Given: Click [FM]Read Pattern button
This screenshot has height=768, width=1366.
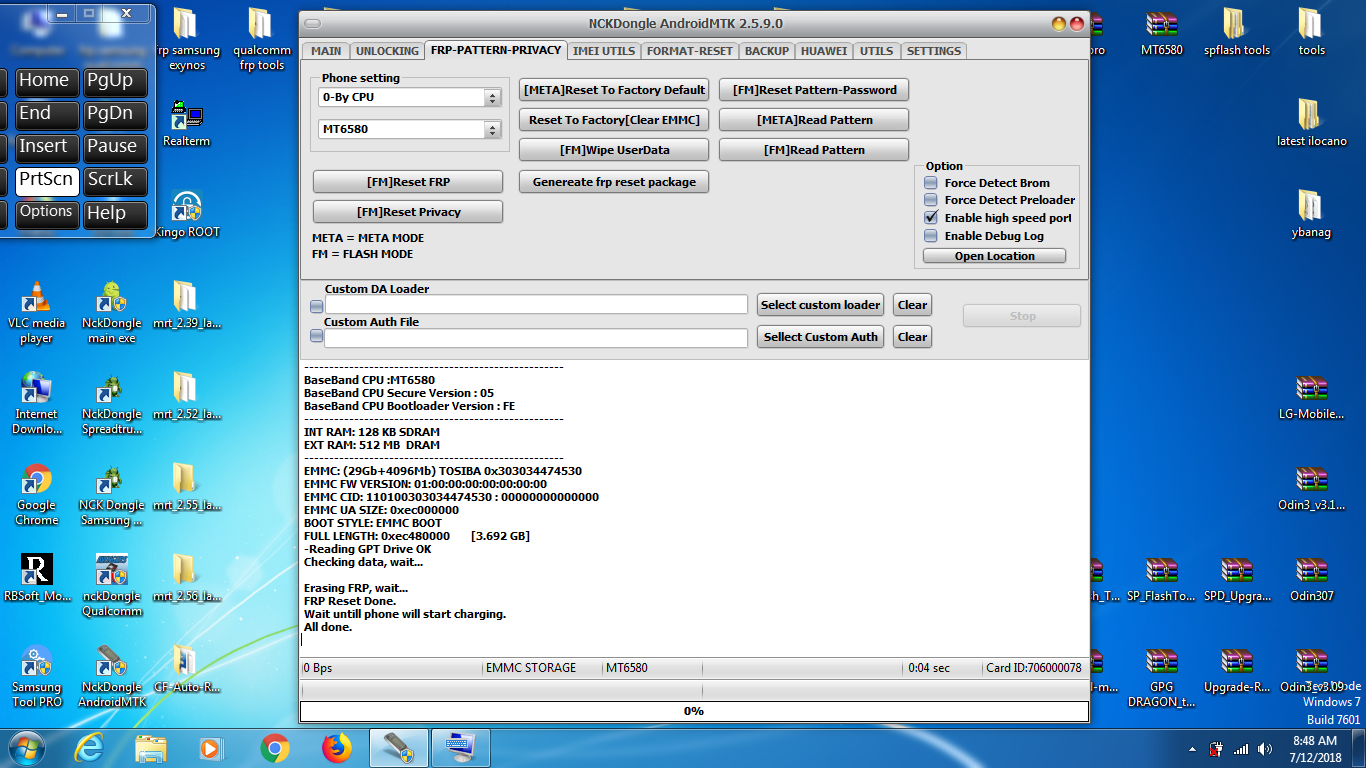Looking at the screenshot, I should click(x=814, y=150).
